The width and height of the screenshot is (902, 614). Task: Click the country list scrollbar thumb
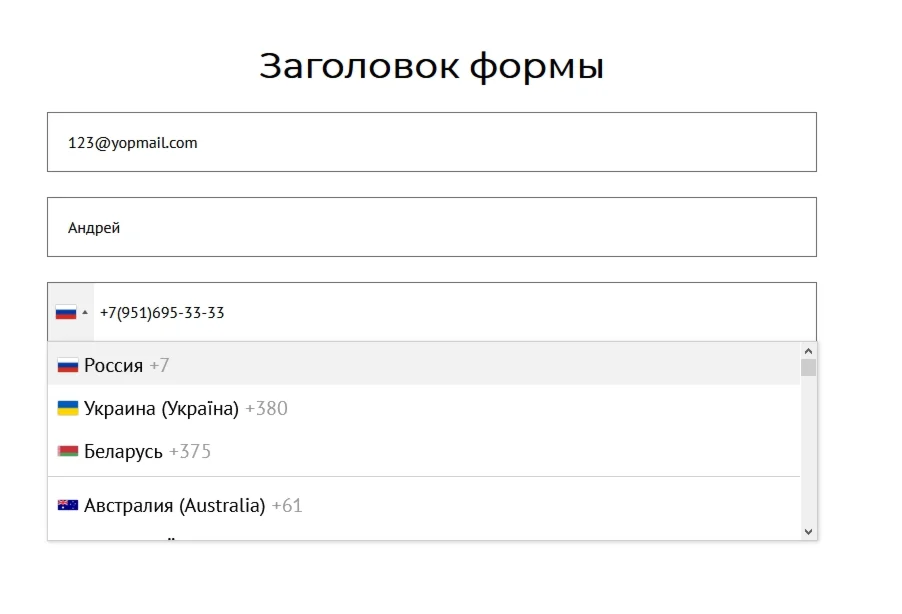pyautogui.click(x=809, y=368)
